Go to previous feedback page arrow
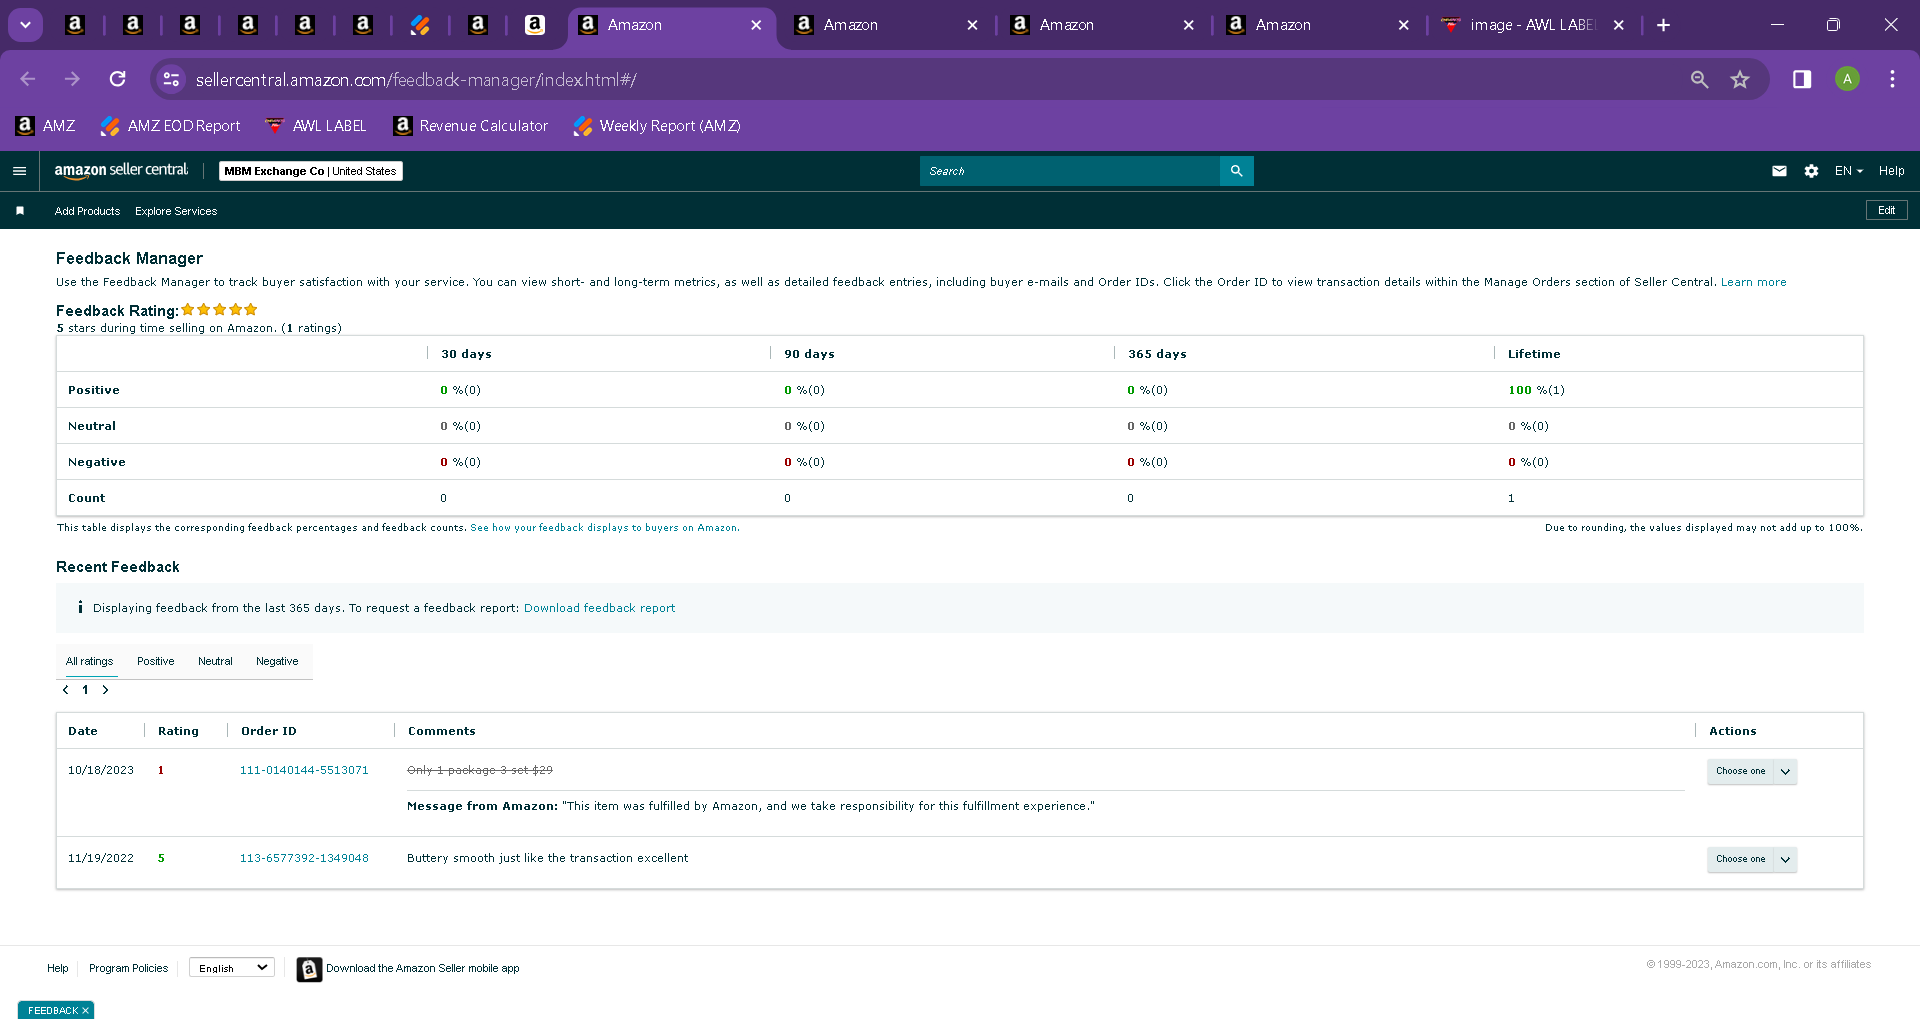 click(x=66, y=690)
